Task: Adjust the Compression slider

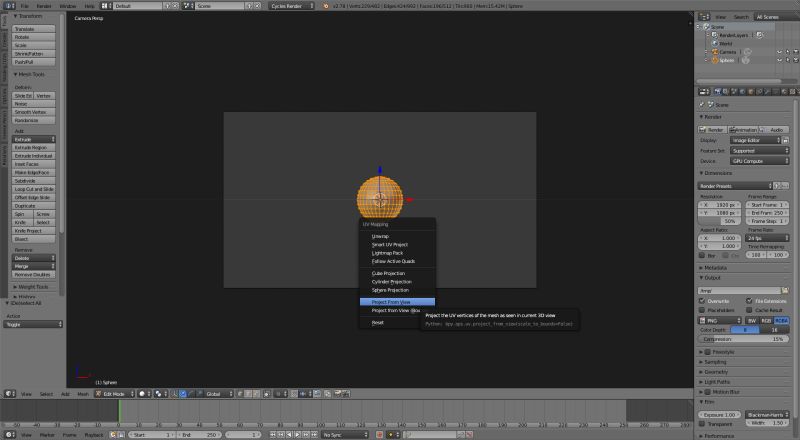Action: pyautogui.click(x=743, y=339)
